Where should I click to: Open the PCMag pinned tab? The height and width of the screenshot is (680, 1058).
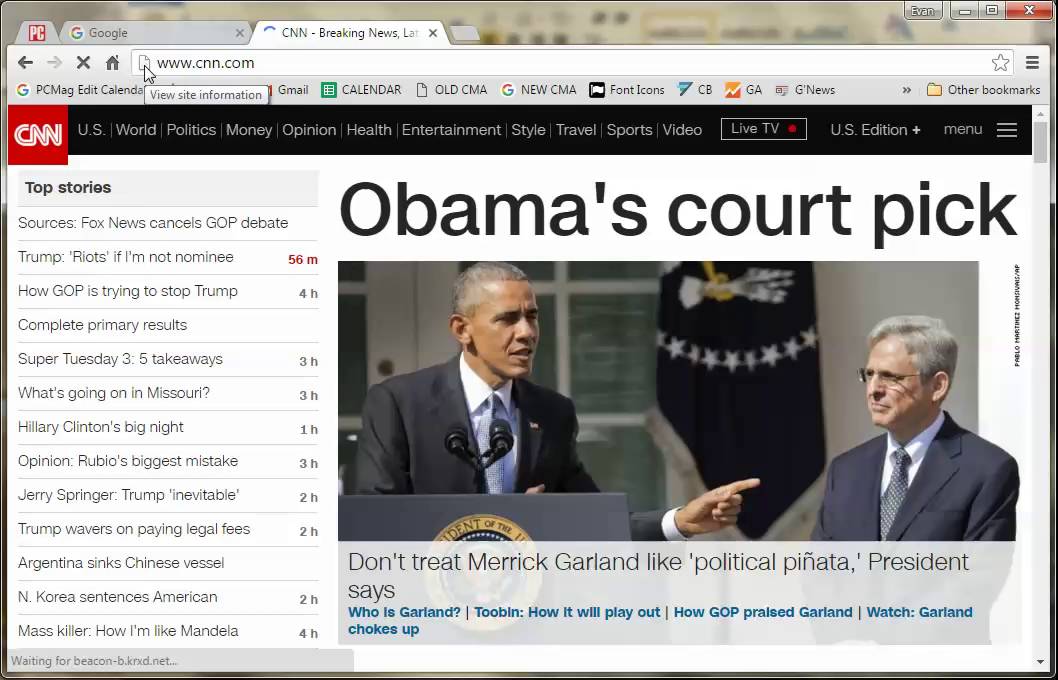[36, 32]
